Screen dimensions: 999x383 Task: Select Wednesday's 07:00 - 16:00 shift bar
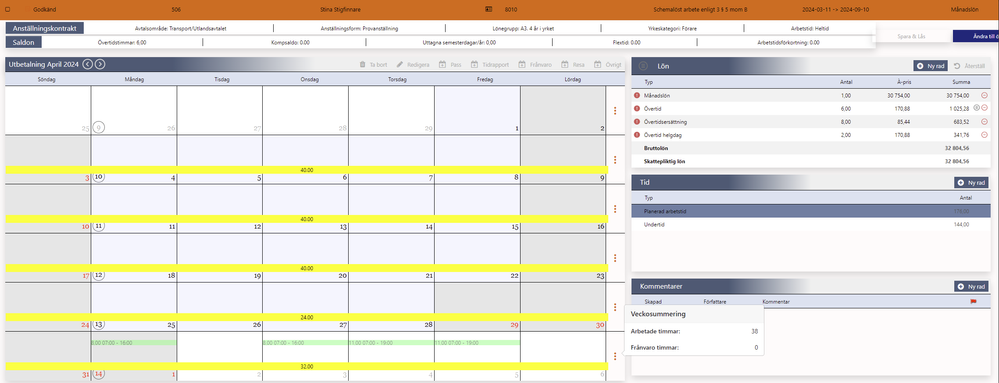(305, 343)
